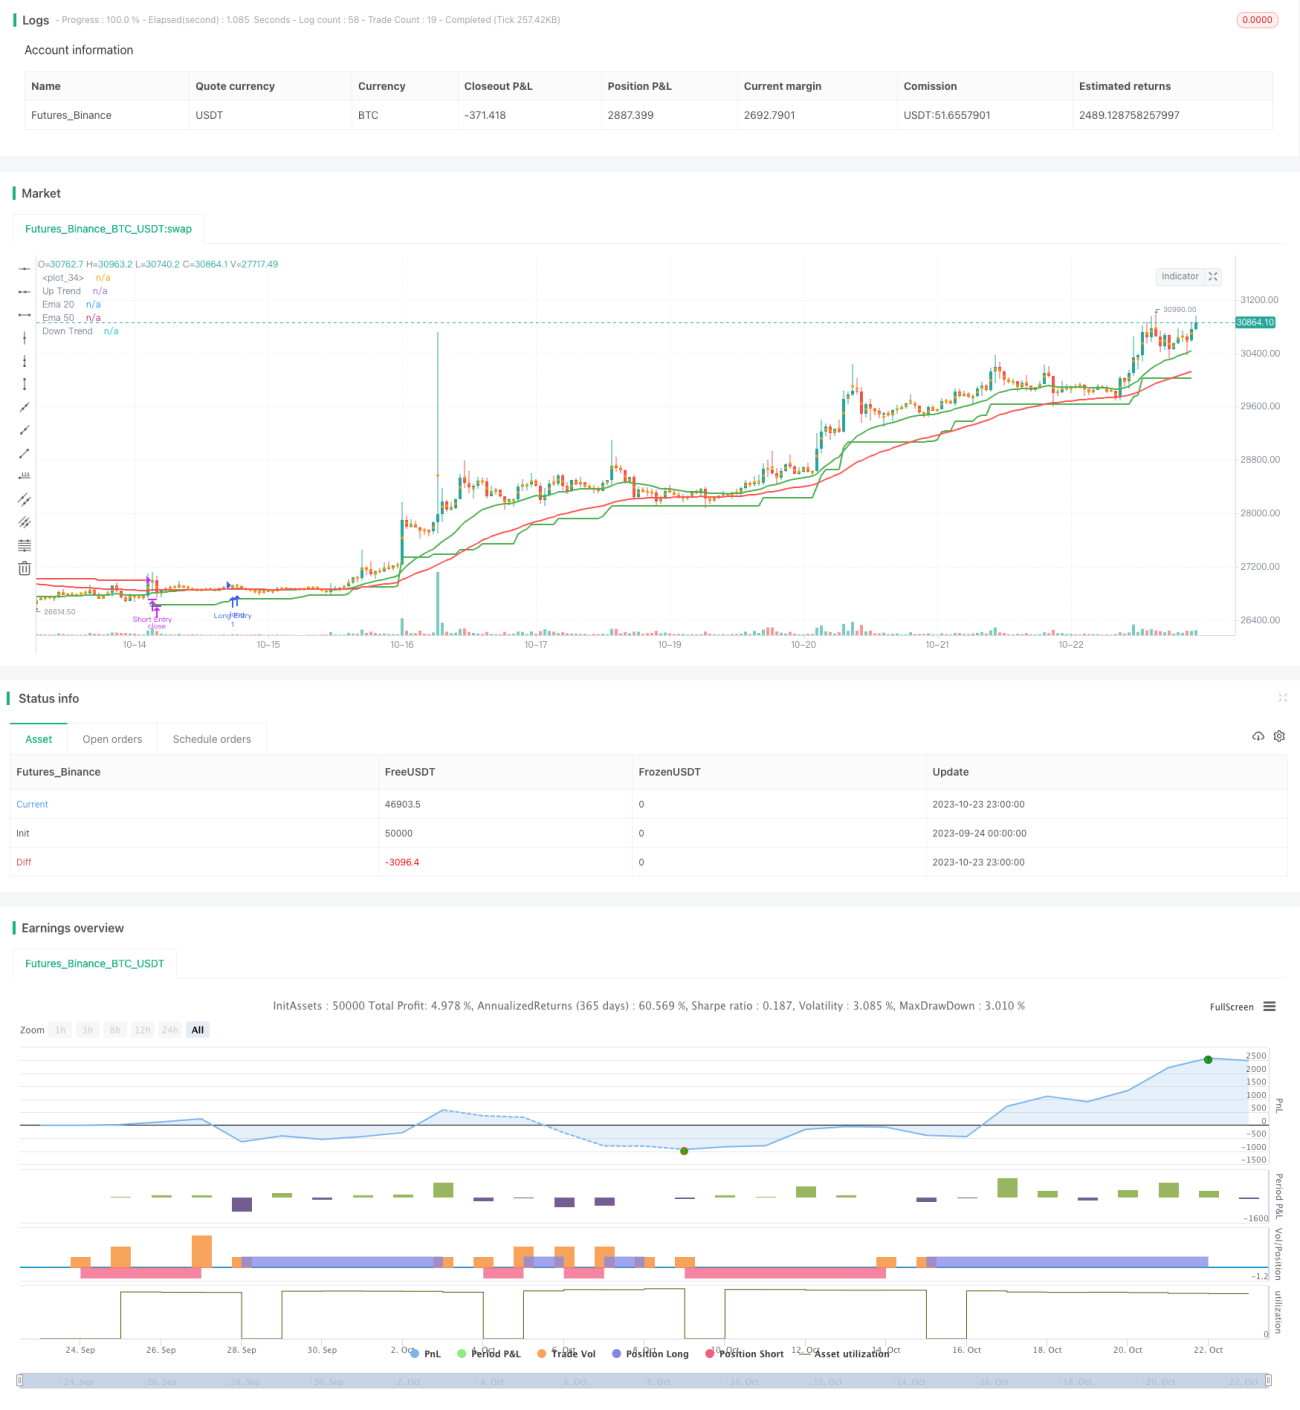1300x1410 pixels.
Task: Click the fullscreen arrows icon beside Indicator
Action: pyautogui.click(x=1213, y=277)
